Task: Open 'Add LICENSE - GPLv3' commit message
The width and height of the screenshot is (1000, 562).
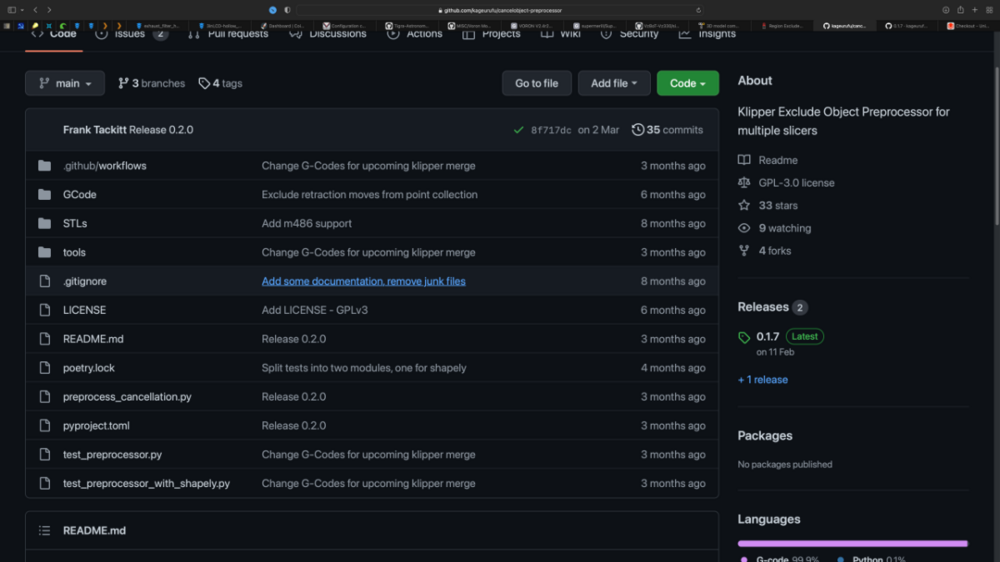Action: (314, 309)
